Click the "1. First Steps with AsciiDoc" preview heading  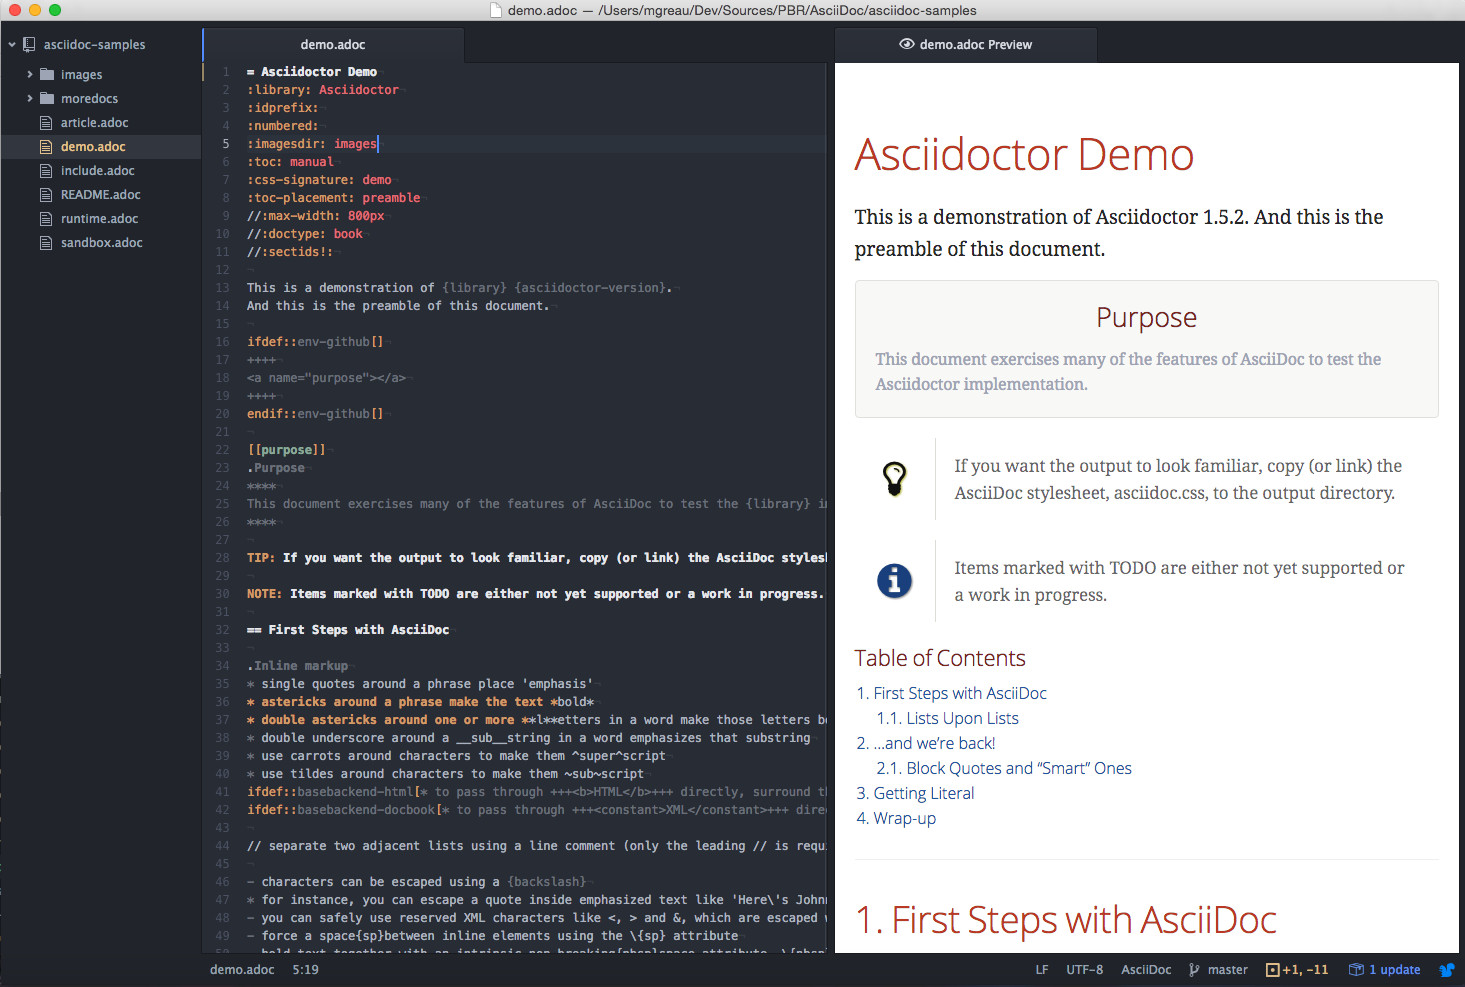(x=1066, y=920)
